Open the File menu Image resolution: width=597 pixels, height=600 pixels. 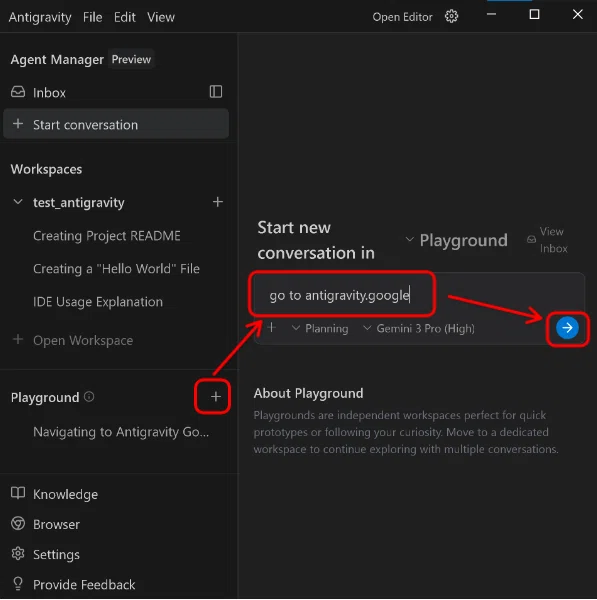pos(93,17)
